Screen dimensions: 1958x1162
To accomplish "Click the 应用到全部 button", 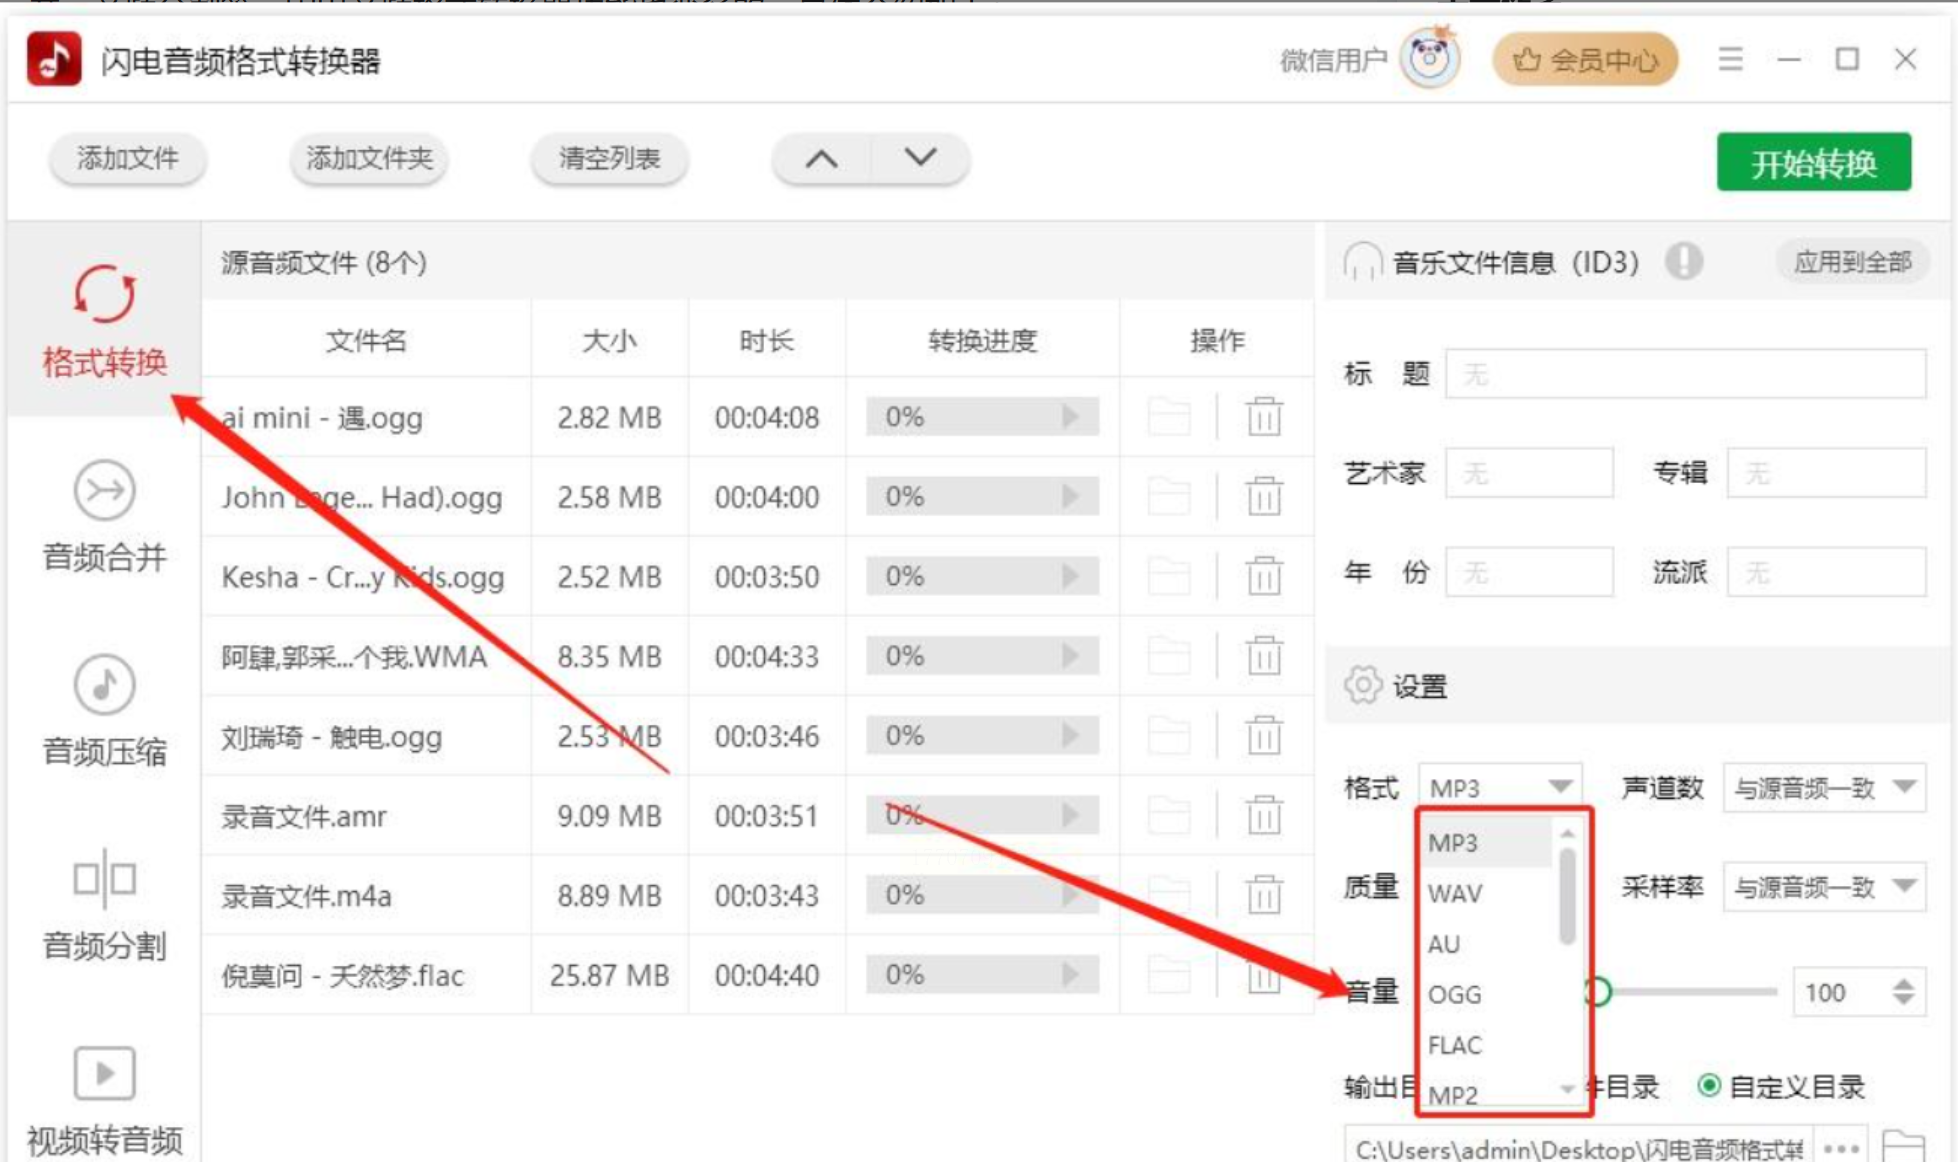I will pyautogui.click(x=1852, y=262).
